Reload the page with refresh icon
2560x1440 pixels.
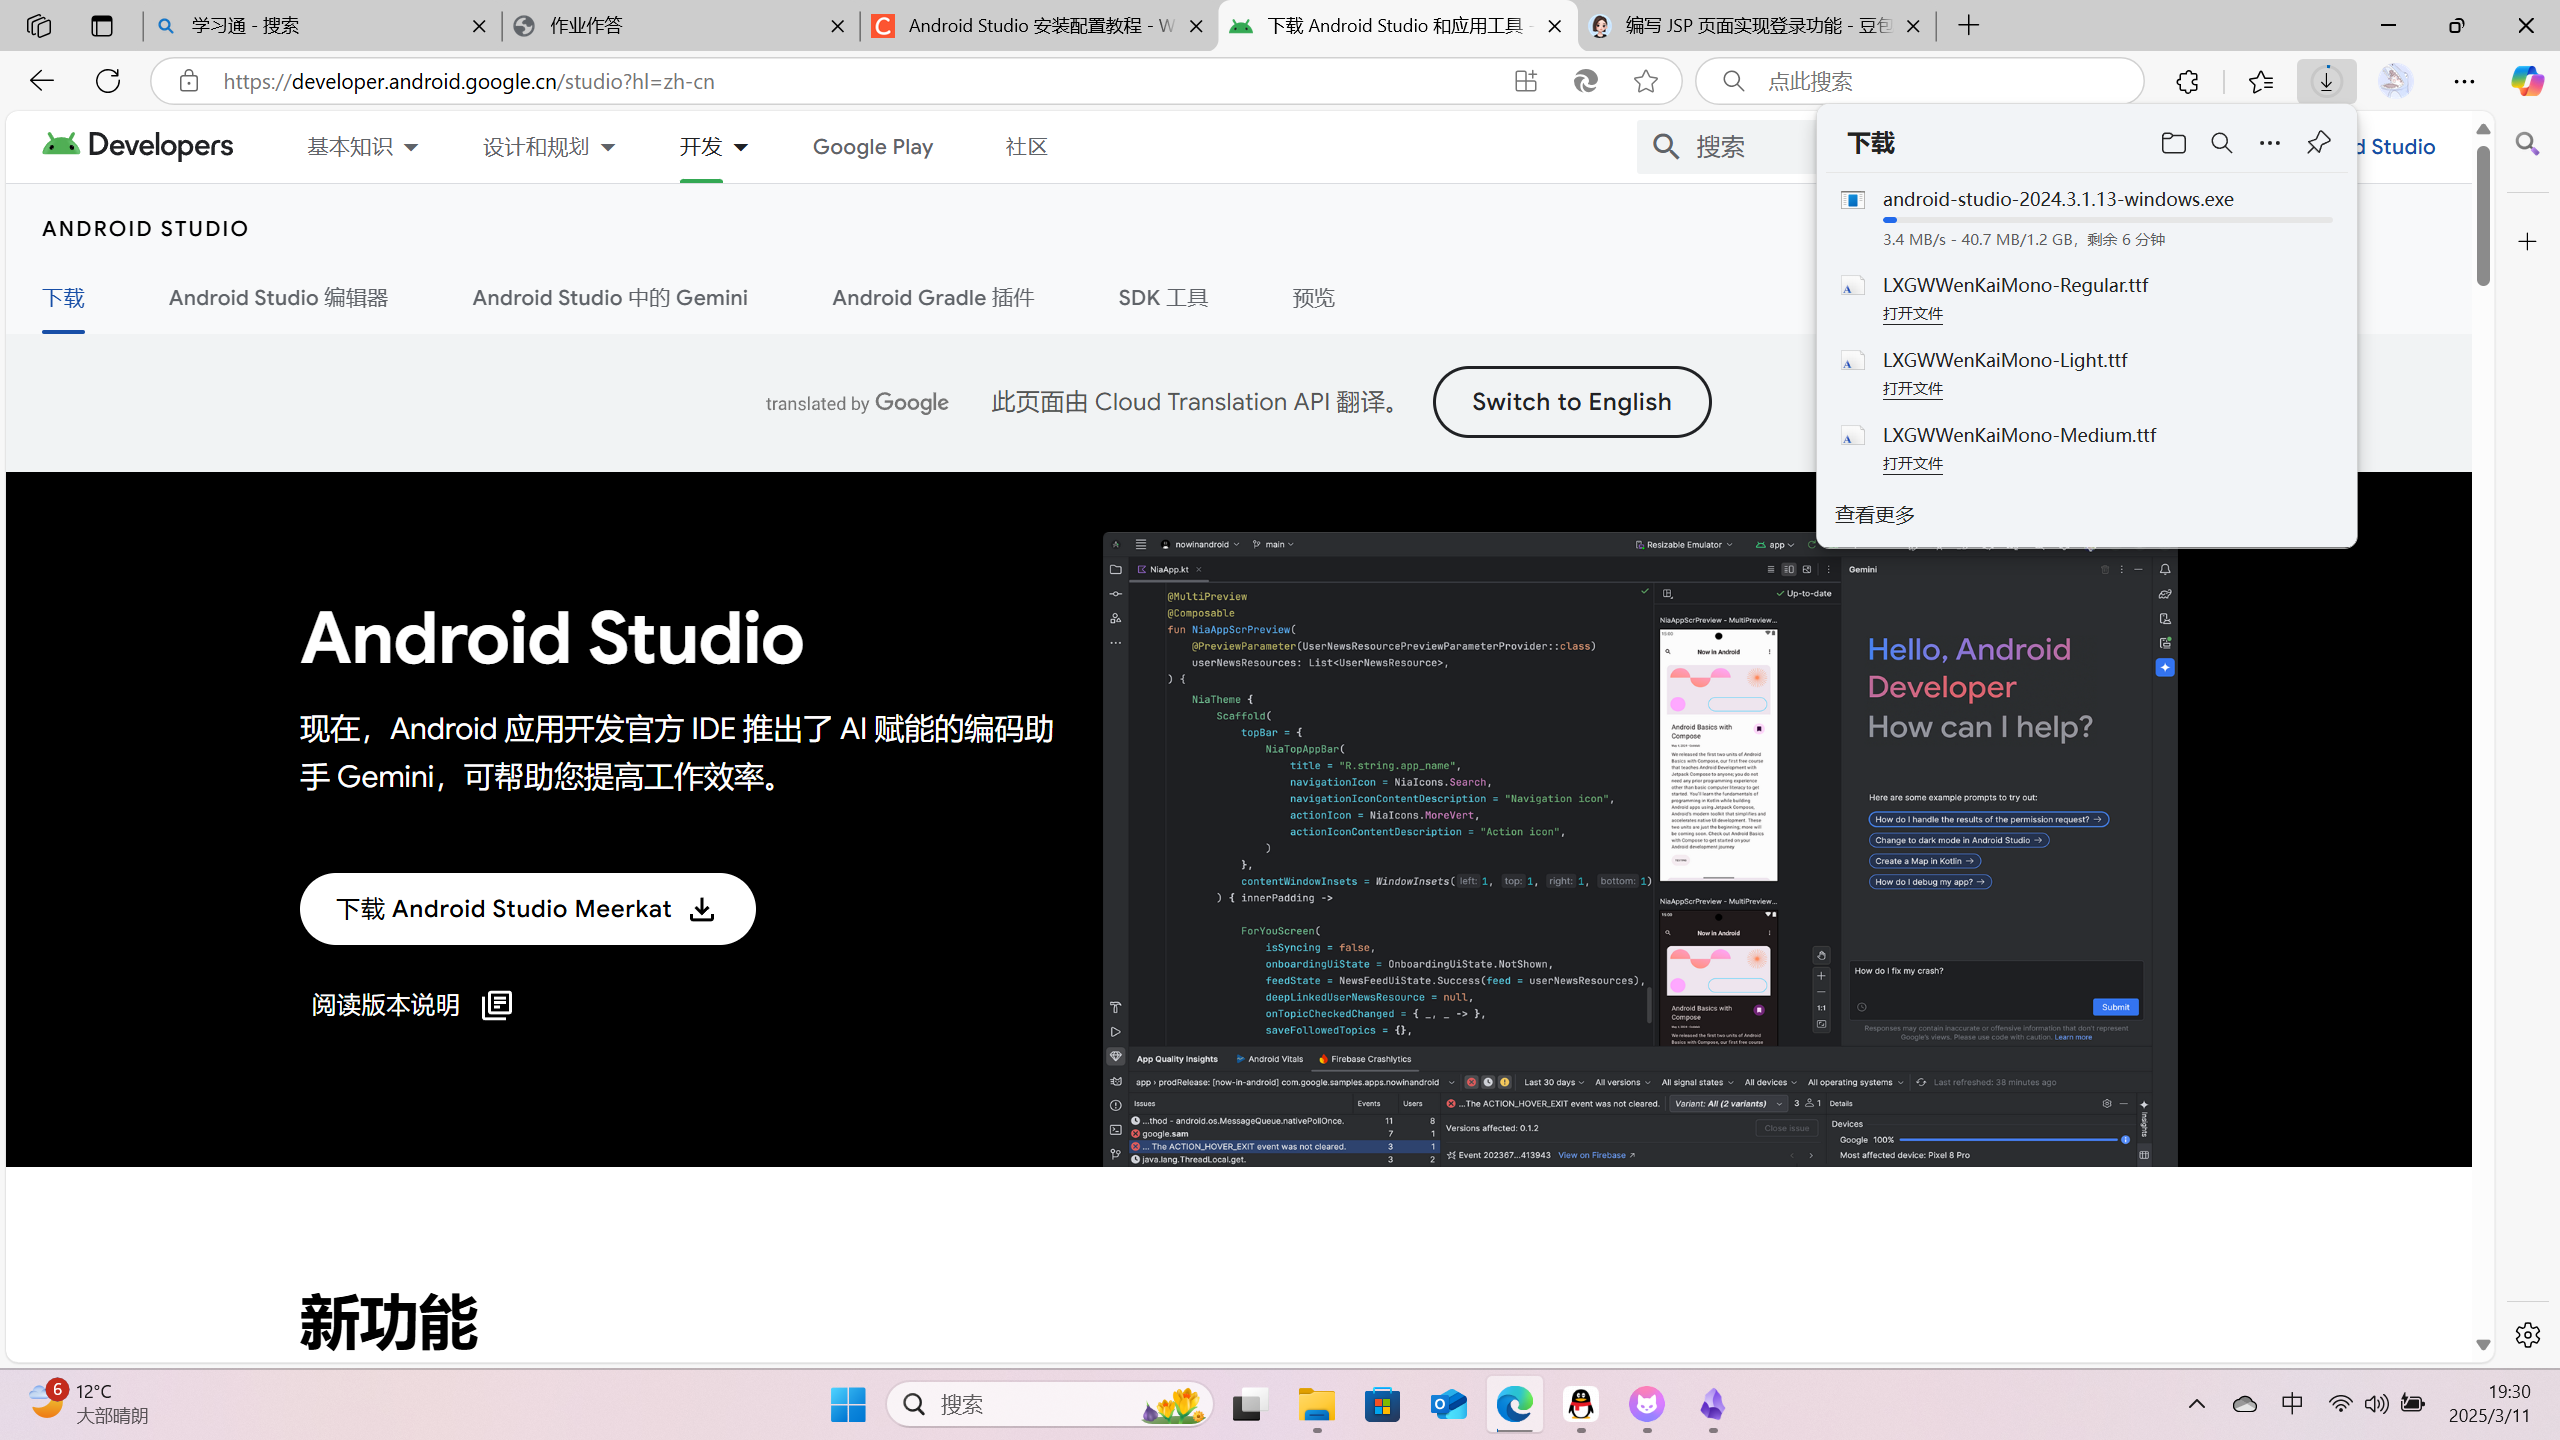[108, 81]
